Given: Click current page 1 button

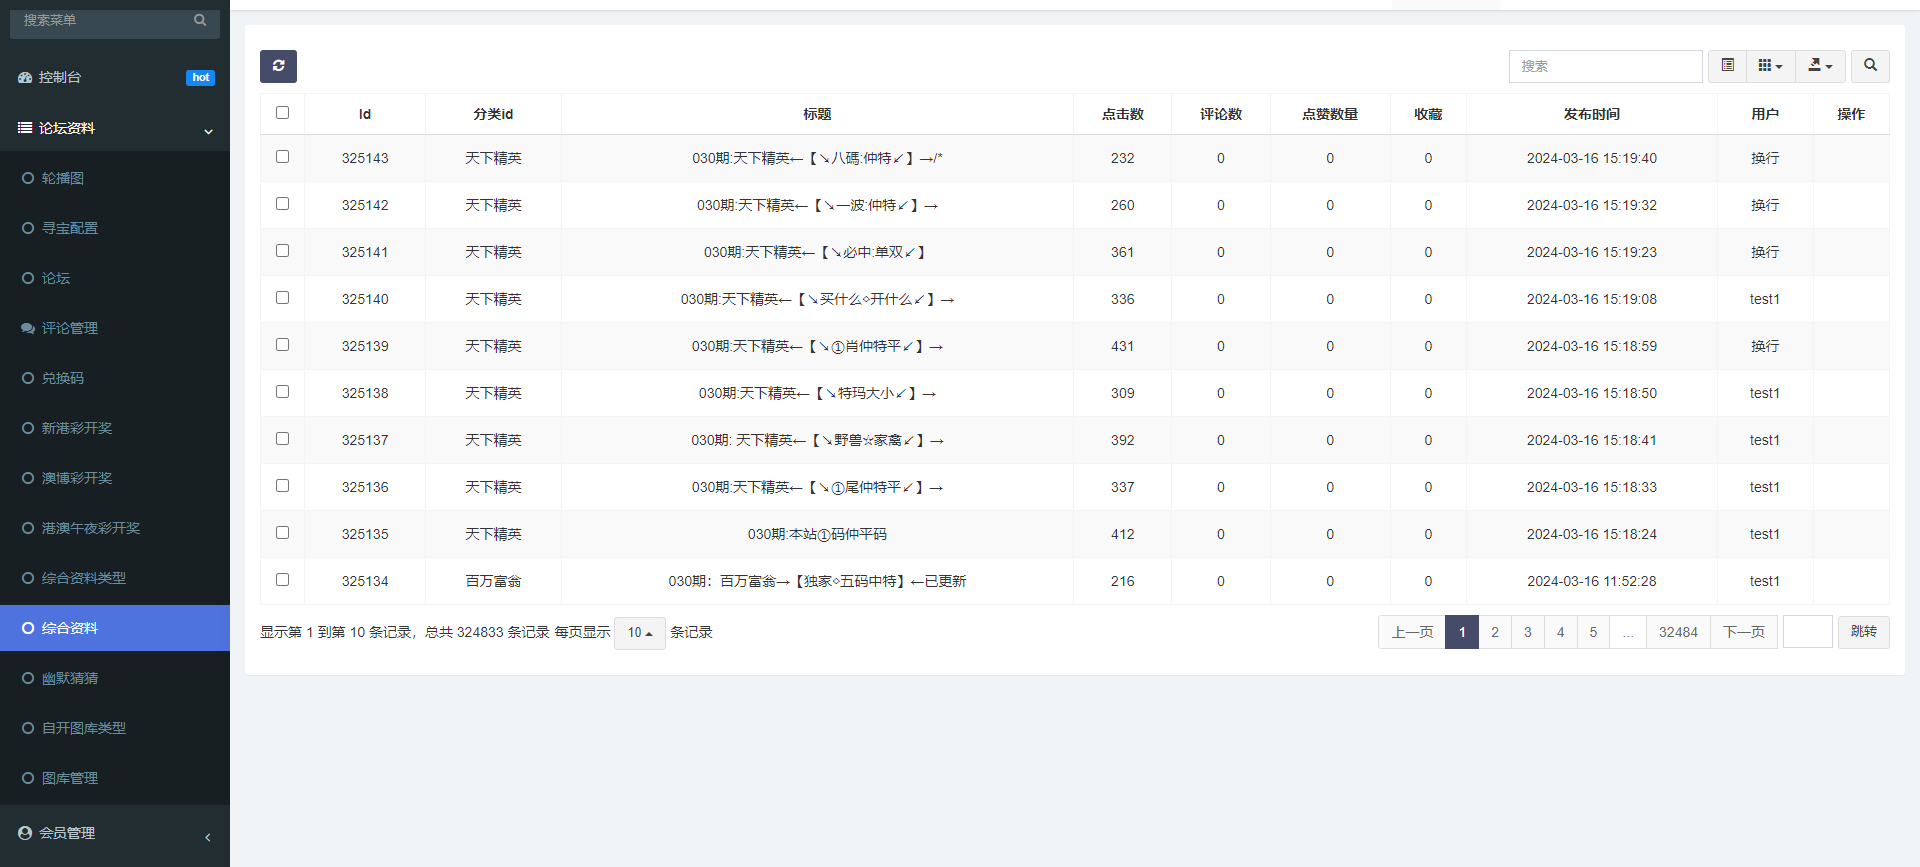Looking at the screenshot, I should pos(1462,632).
